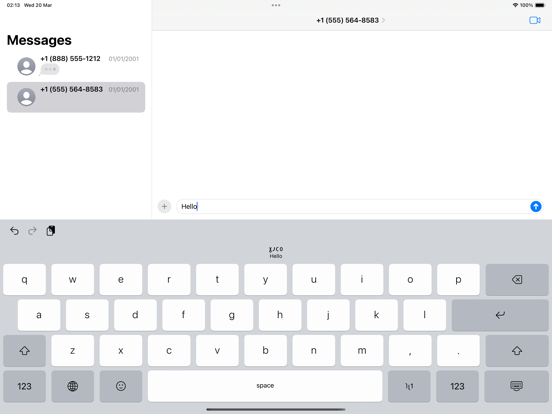Tap the s key

pyautogui.click(x=87, y=315)
